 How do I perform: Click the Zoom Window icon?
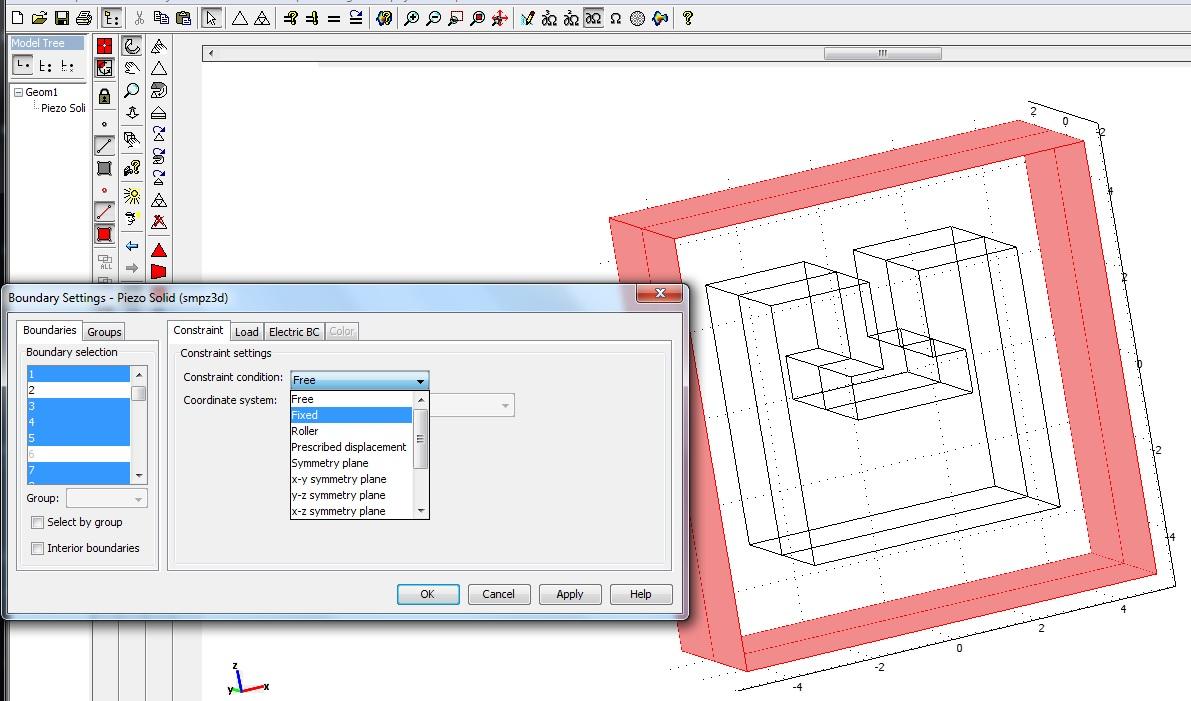point(455,18)
